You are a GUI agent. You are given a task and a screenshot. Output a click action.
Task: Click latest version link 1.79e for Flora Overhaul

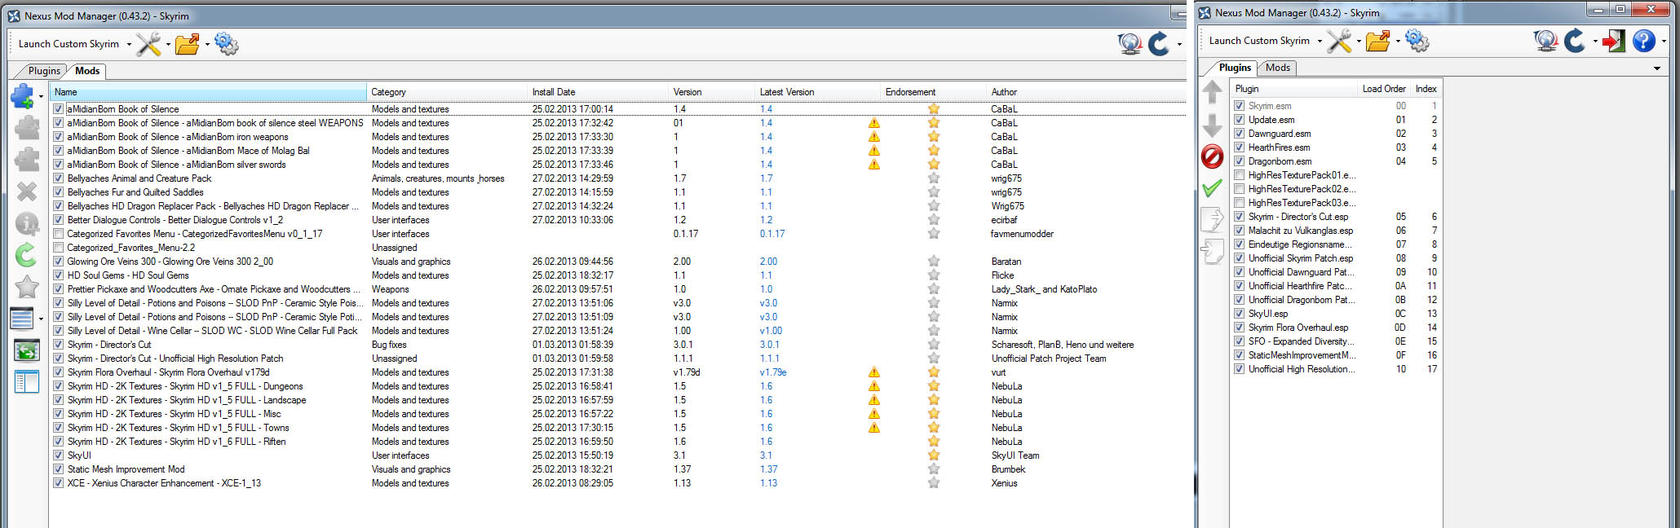[x=772, y=372]
